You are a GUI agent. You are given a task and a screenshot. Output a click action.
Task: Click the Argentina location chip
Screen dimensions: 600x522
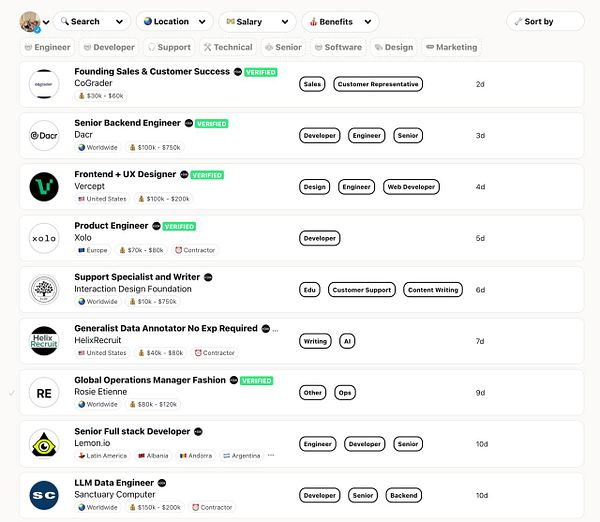tap(242, 456)
